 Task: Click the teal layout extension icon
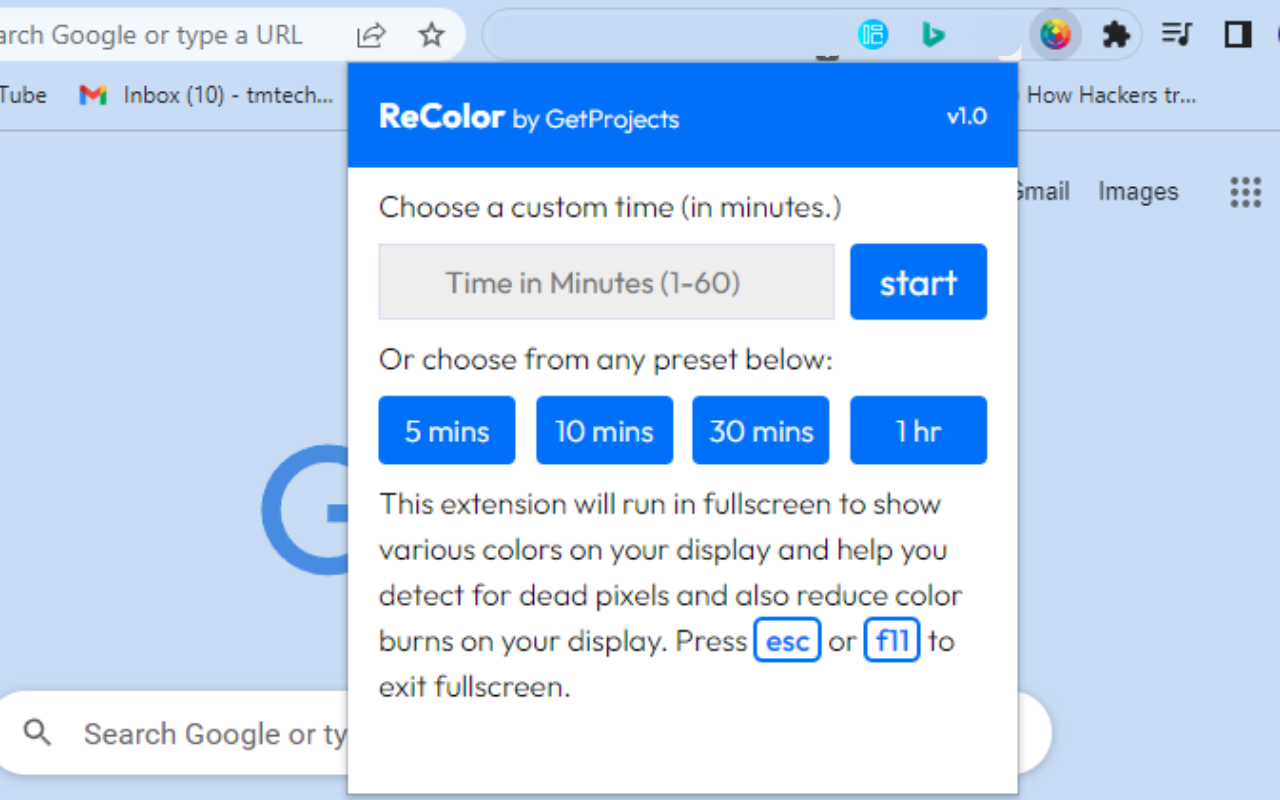873,35
